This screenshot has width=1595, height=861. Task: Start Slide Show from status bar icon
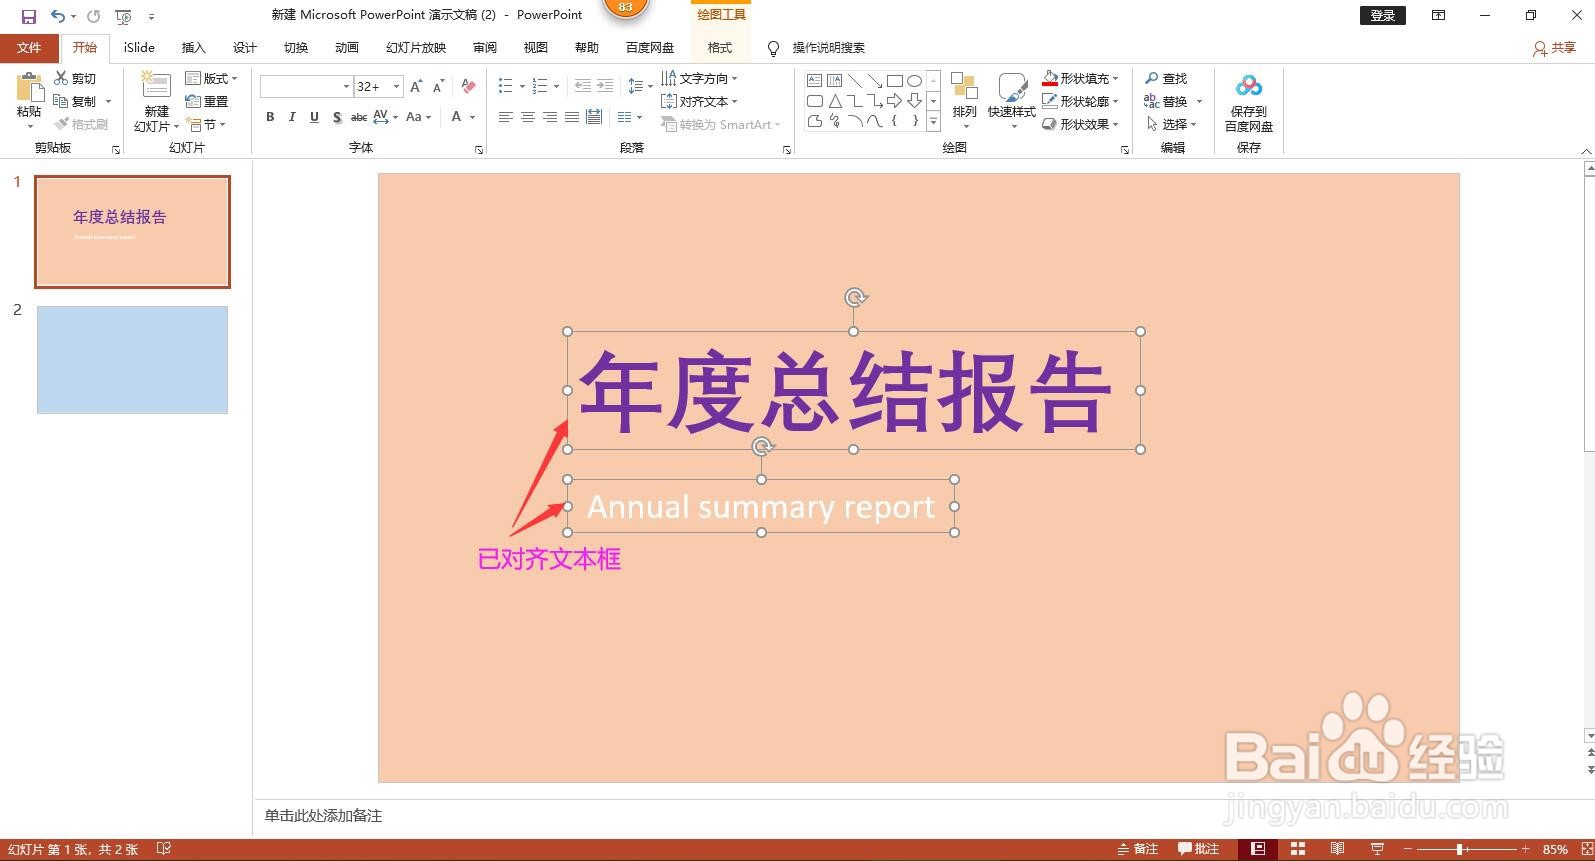pos(1377,849)
